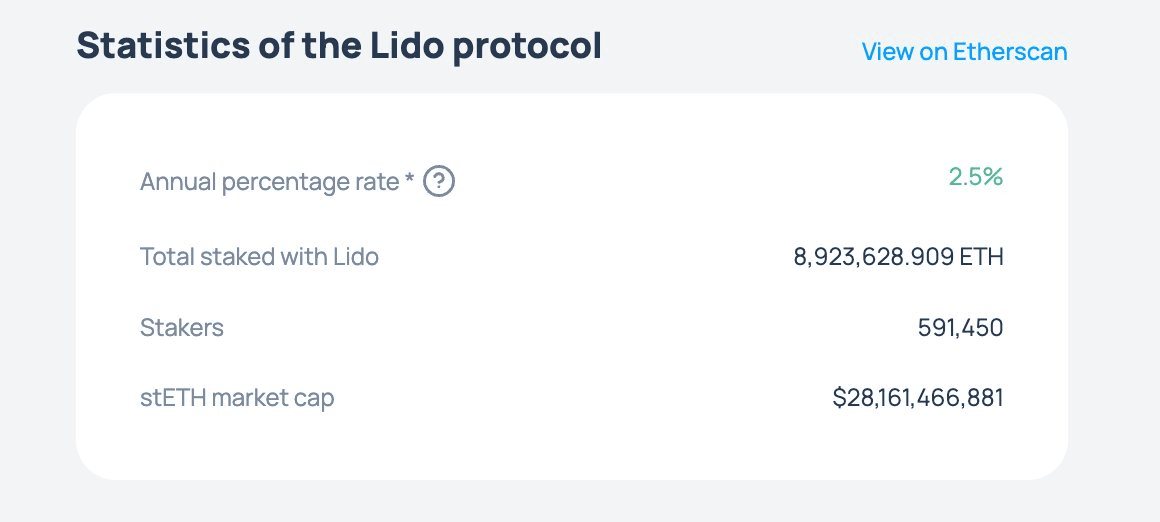Click the asterisk after Annual percentage rate

(x=410, y=179)
